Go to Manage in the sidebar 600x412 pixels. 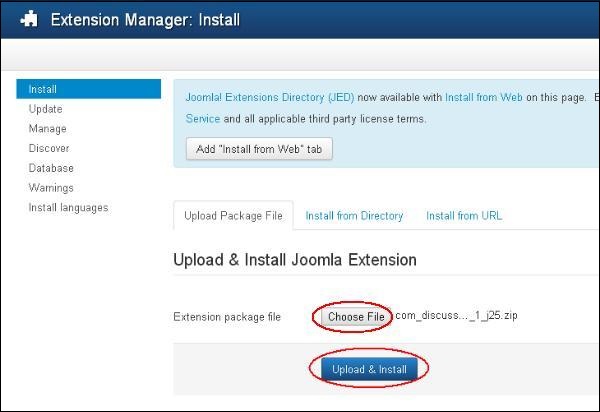click(48, 129)
